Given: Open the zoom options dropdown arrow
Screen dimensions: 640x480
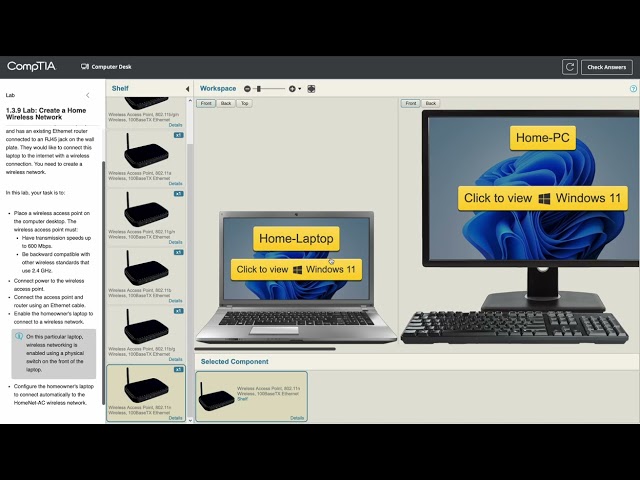Looking at the screenshot, I should click(300, 89).
